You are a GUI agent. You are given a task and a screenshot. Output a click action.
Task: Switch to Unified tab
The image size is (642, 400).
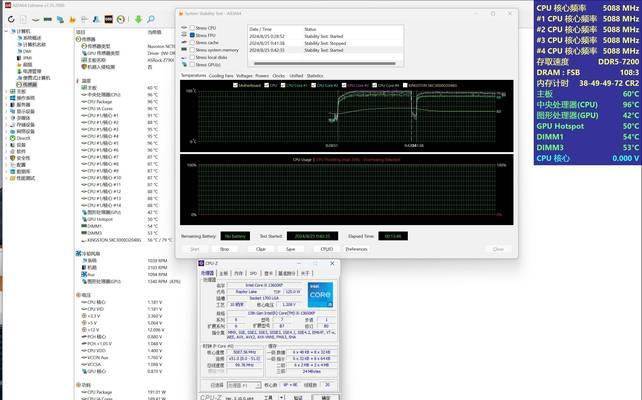pyautogui.click(x=296, y=76)
